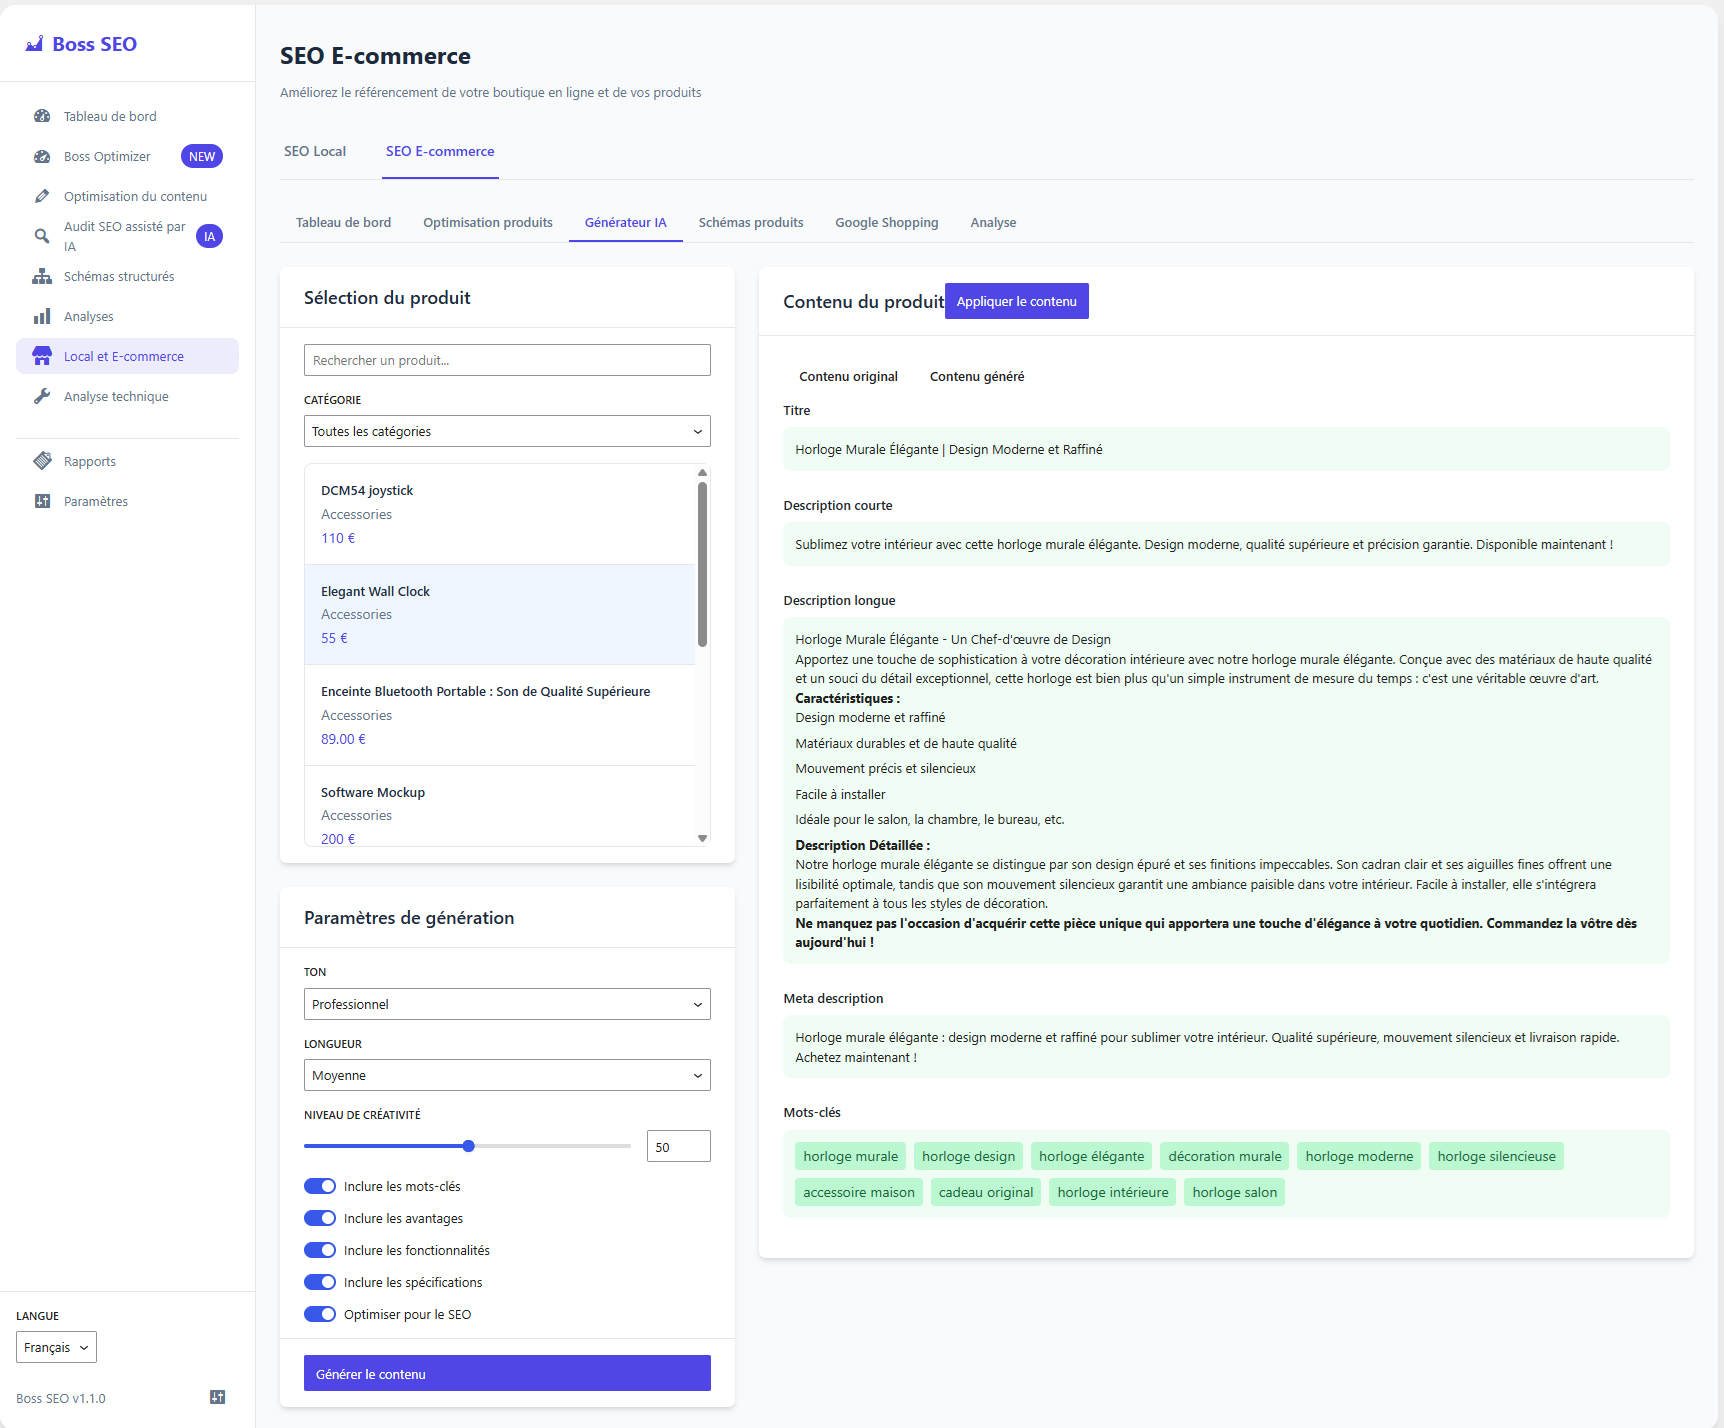Click the Tableau de bord gauge icon

[x=42, y=116]
